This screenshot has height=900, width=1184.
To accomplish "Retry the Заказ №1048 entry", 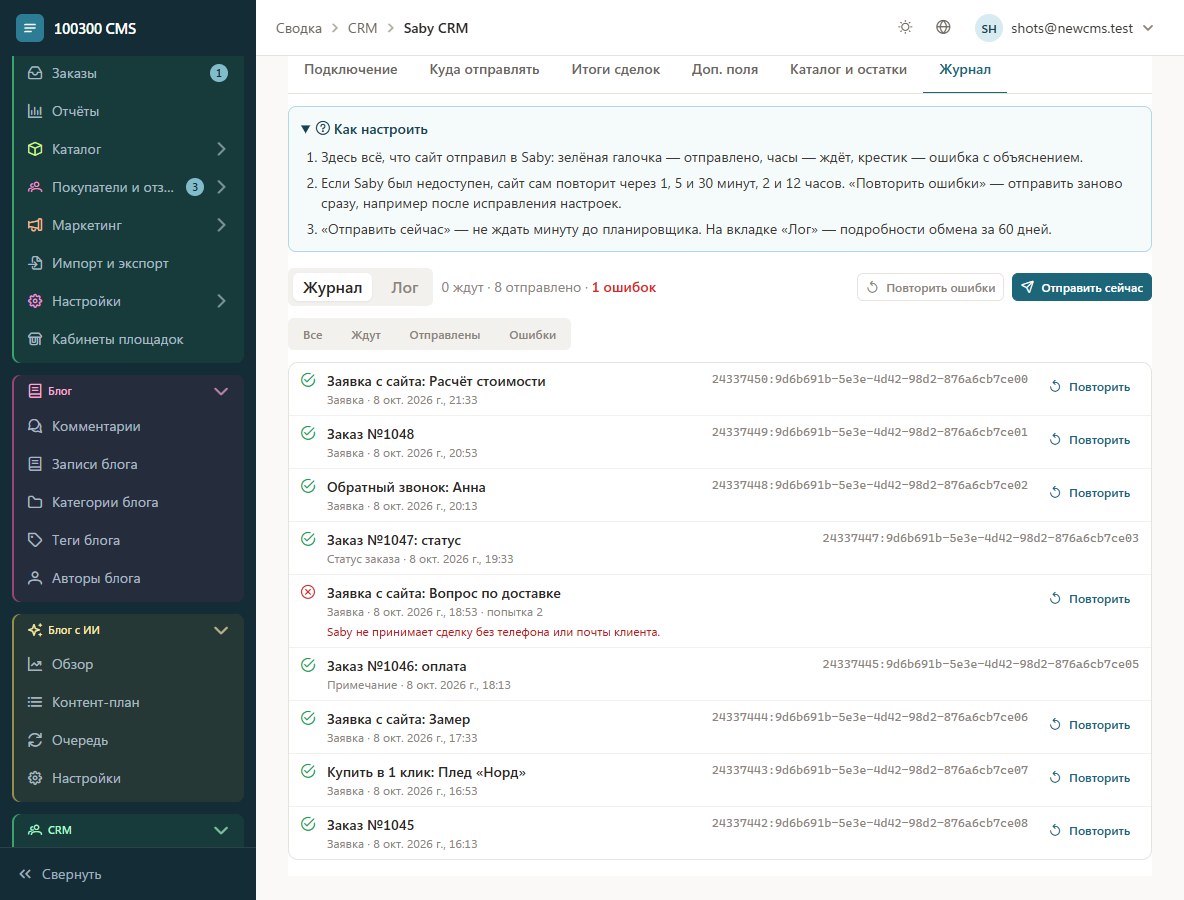I will (1090, 439).
